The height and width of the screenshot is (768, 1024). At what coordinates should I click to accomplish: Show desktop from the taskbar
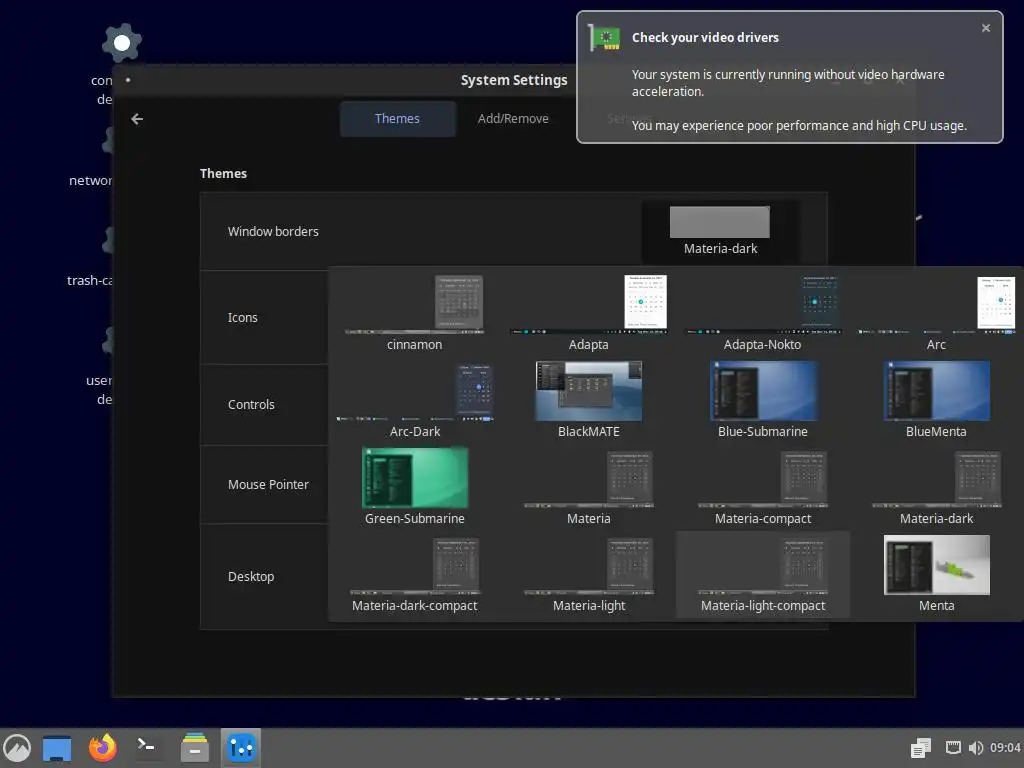pyautogui.click(x=57, y=748)
